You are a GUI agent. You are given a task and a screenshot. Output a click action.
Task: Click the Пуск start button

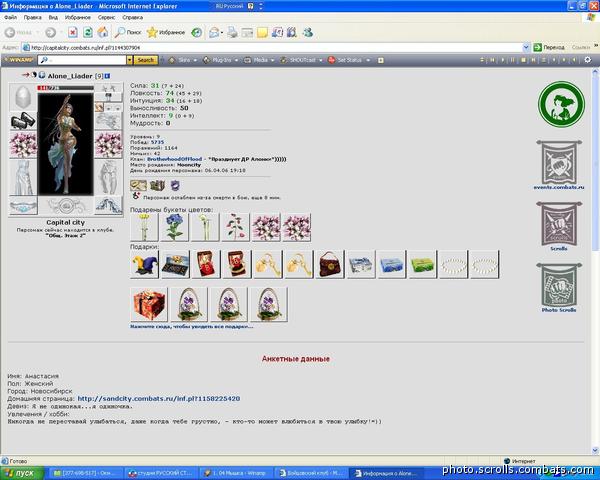coord(22,473)
